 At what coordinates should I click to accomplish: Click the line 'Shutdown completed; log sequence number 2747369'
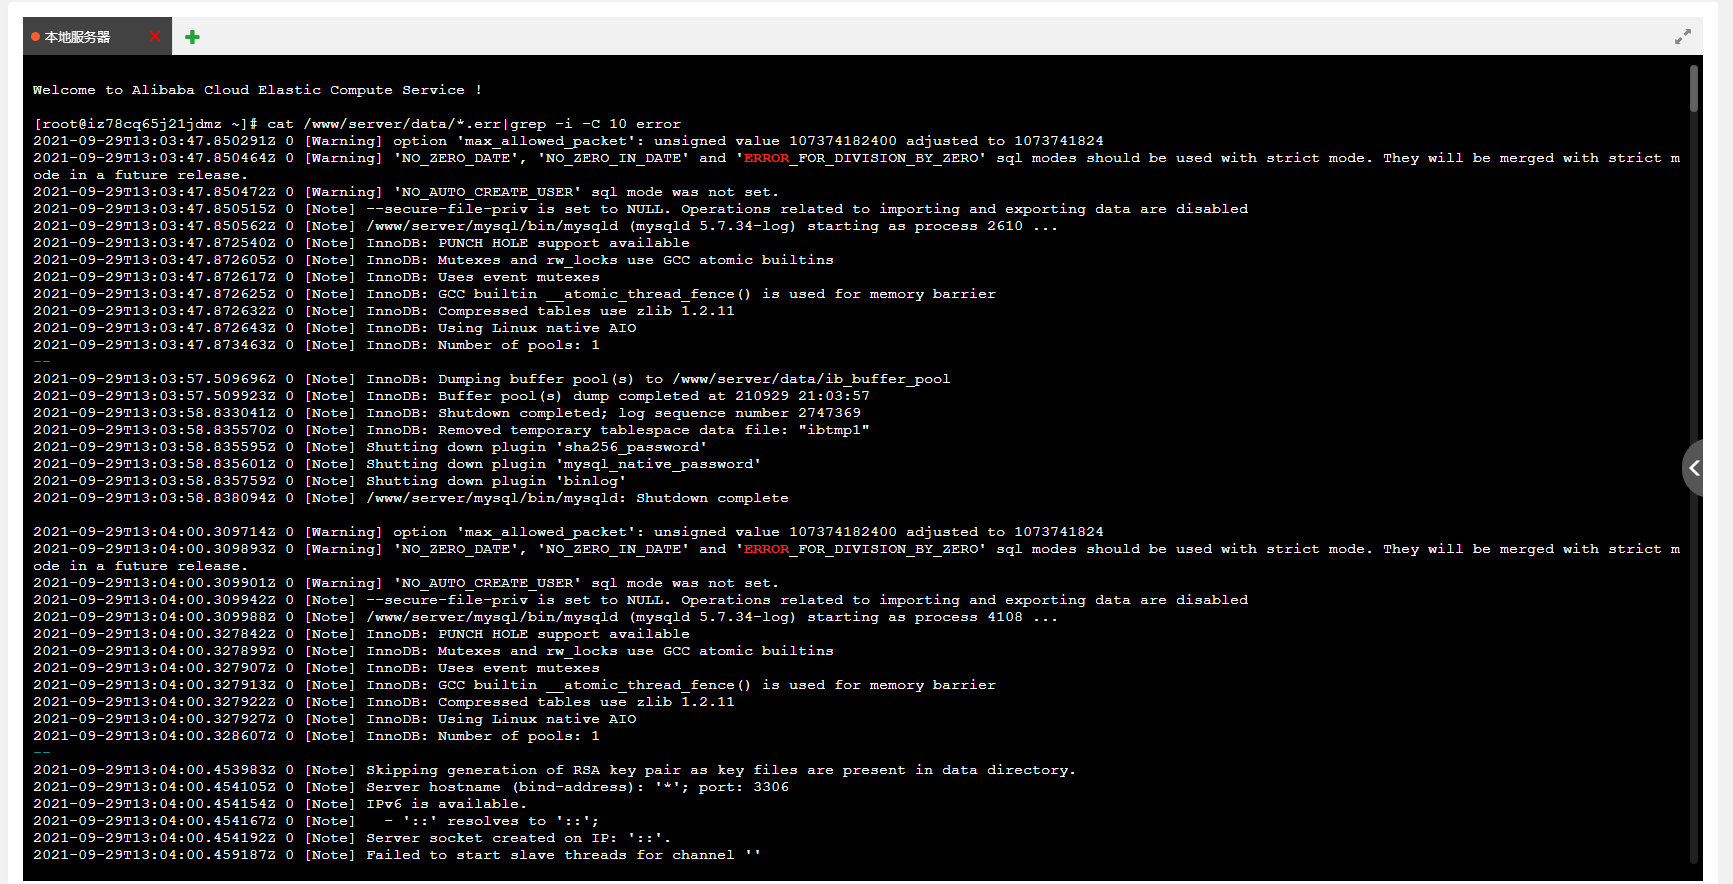point(447,413)
